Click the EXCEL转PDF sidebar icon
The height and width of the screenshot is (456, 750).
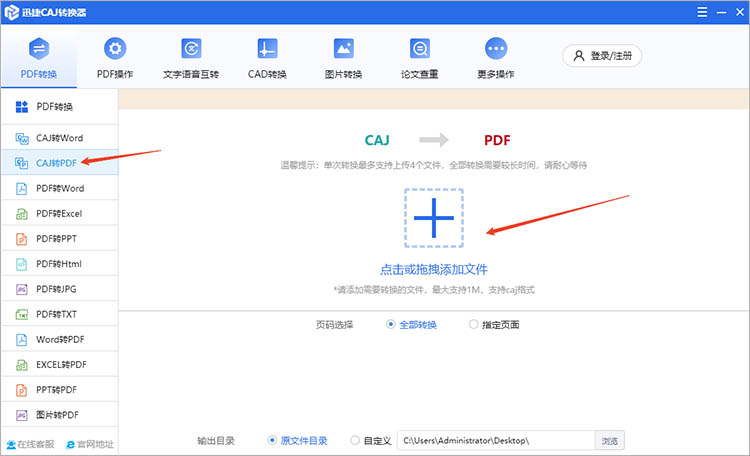click(x=22, y=365)
